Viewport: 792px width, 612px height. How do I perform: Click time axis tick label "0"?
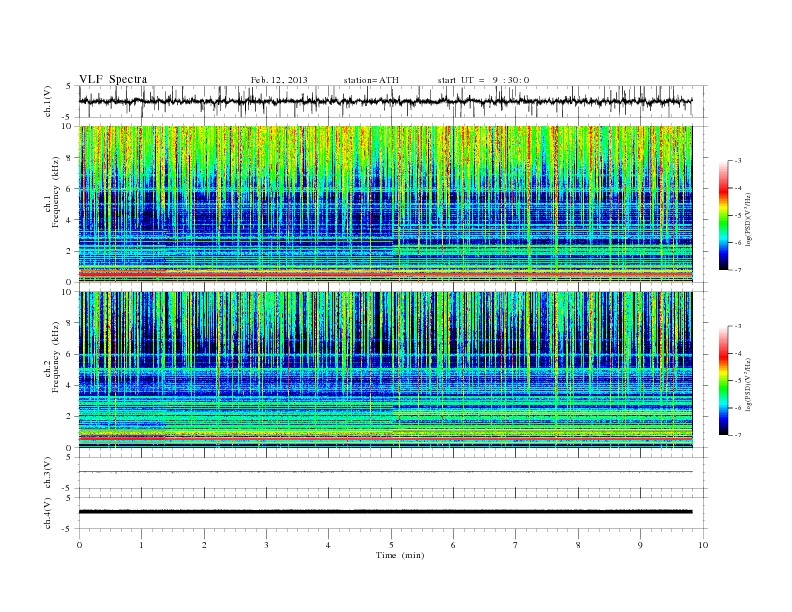(x=79, y=545)
